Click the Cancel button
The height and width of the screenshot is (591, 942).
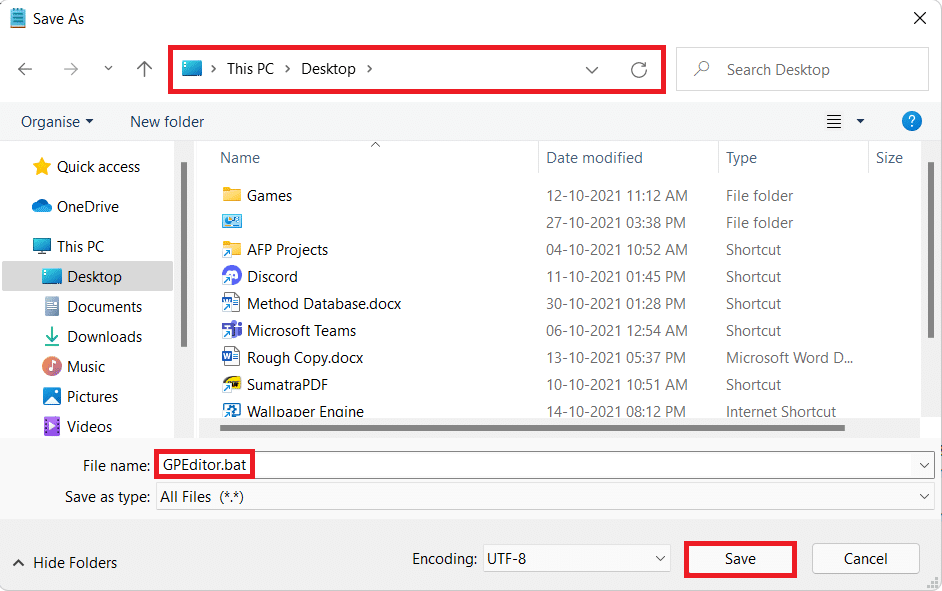coord(865,559)
